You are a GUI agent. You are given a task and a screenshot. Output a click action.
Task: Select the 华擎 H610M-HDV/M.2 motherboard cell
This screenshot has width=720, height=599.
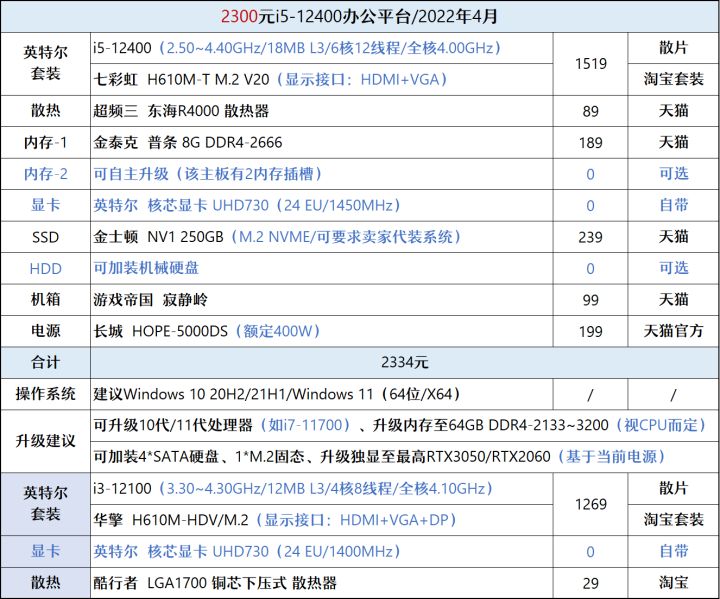click(x=321, y=520)
